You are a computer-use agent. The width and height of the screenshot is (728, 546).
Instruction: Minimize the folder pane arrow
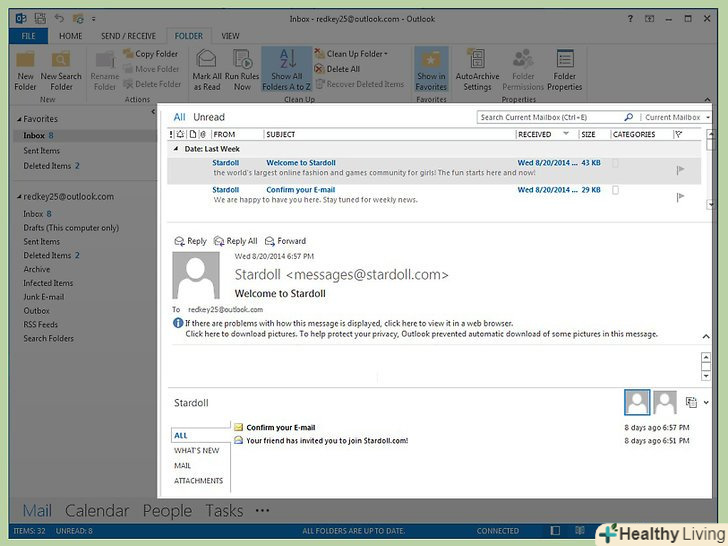tap(153, 112)
